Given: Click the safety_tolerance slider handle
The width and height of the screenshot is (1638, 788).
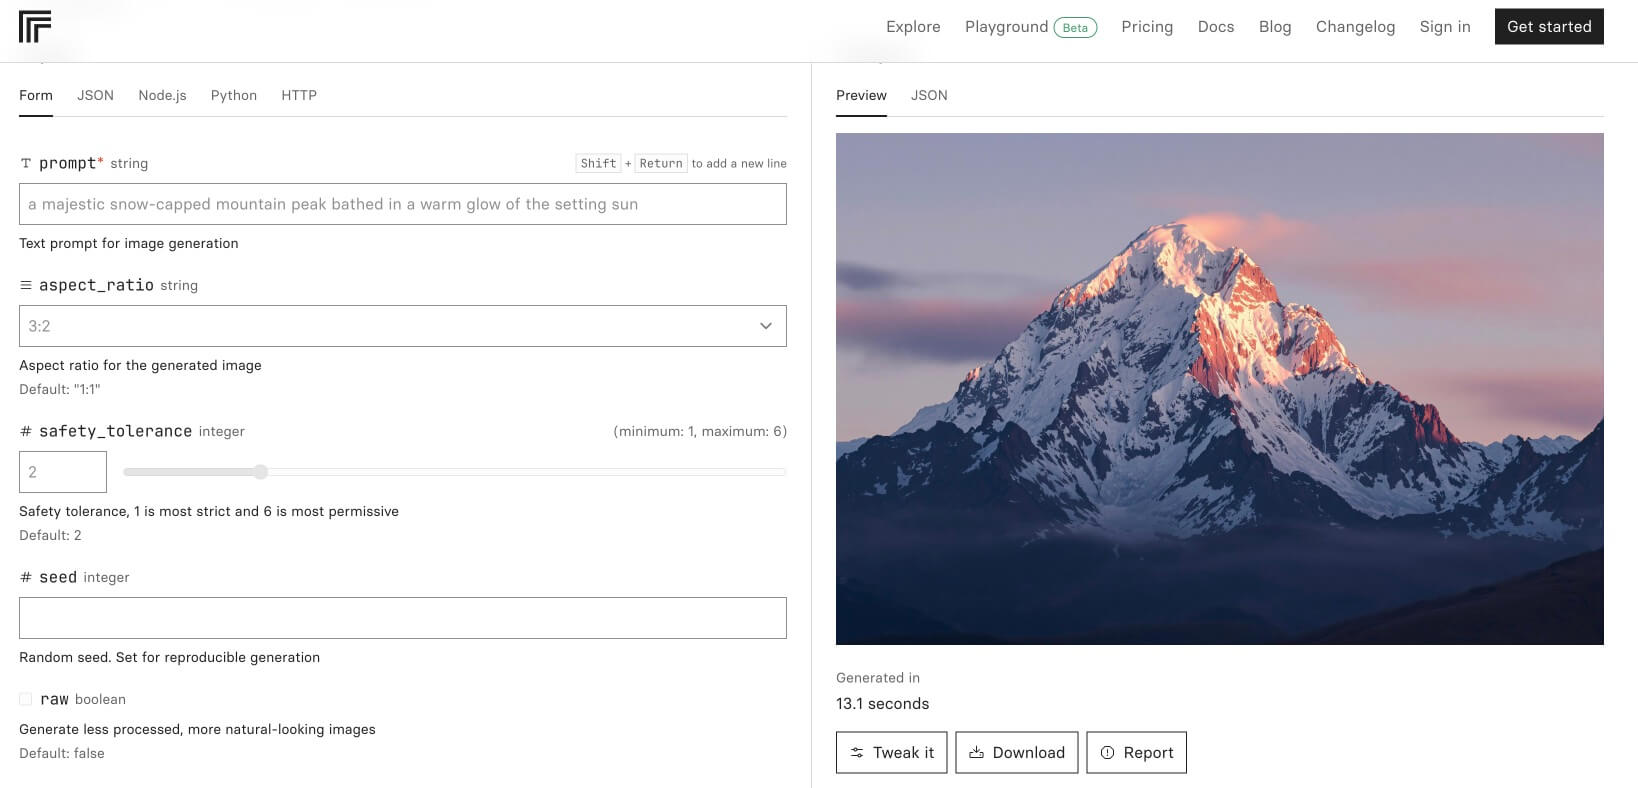Looking at the screenshot, I should pyautogui.click(x=261, y=472).
